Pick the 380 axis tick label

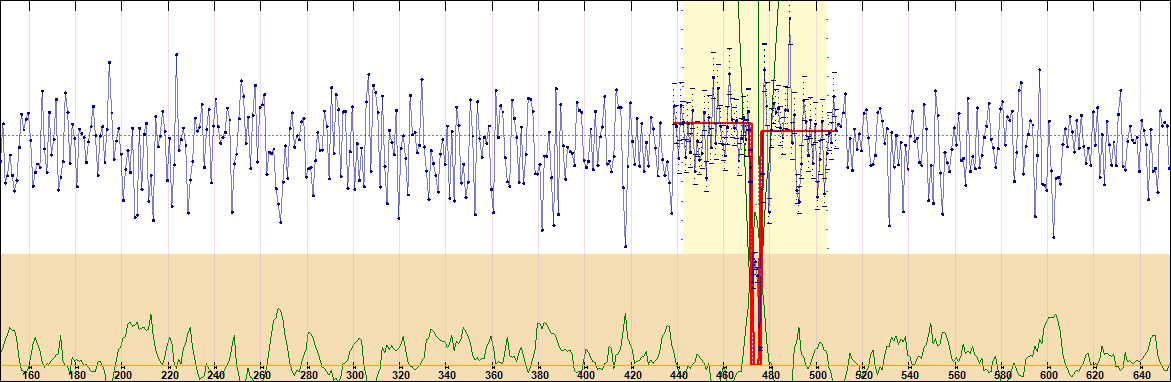[540, 375]
